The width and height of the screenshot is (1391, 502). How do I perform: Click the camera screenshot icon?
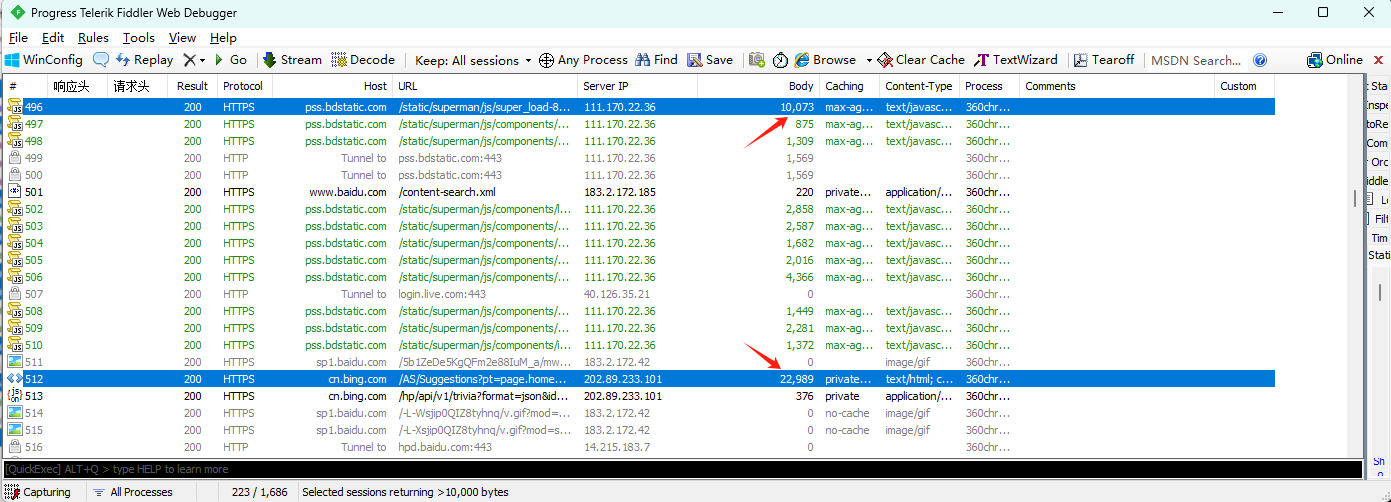[x=757, y=60]
